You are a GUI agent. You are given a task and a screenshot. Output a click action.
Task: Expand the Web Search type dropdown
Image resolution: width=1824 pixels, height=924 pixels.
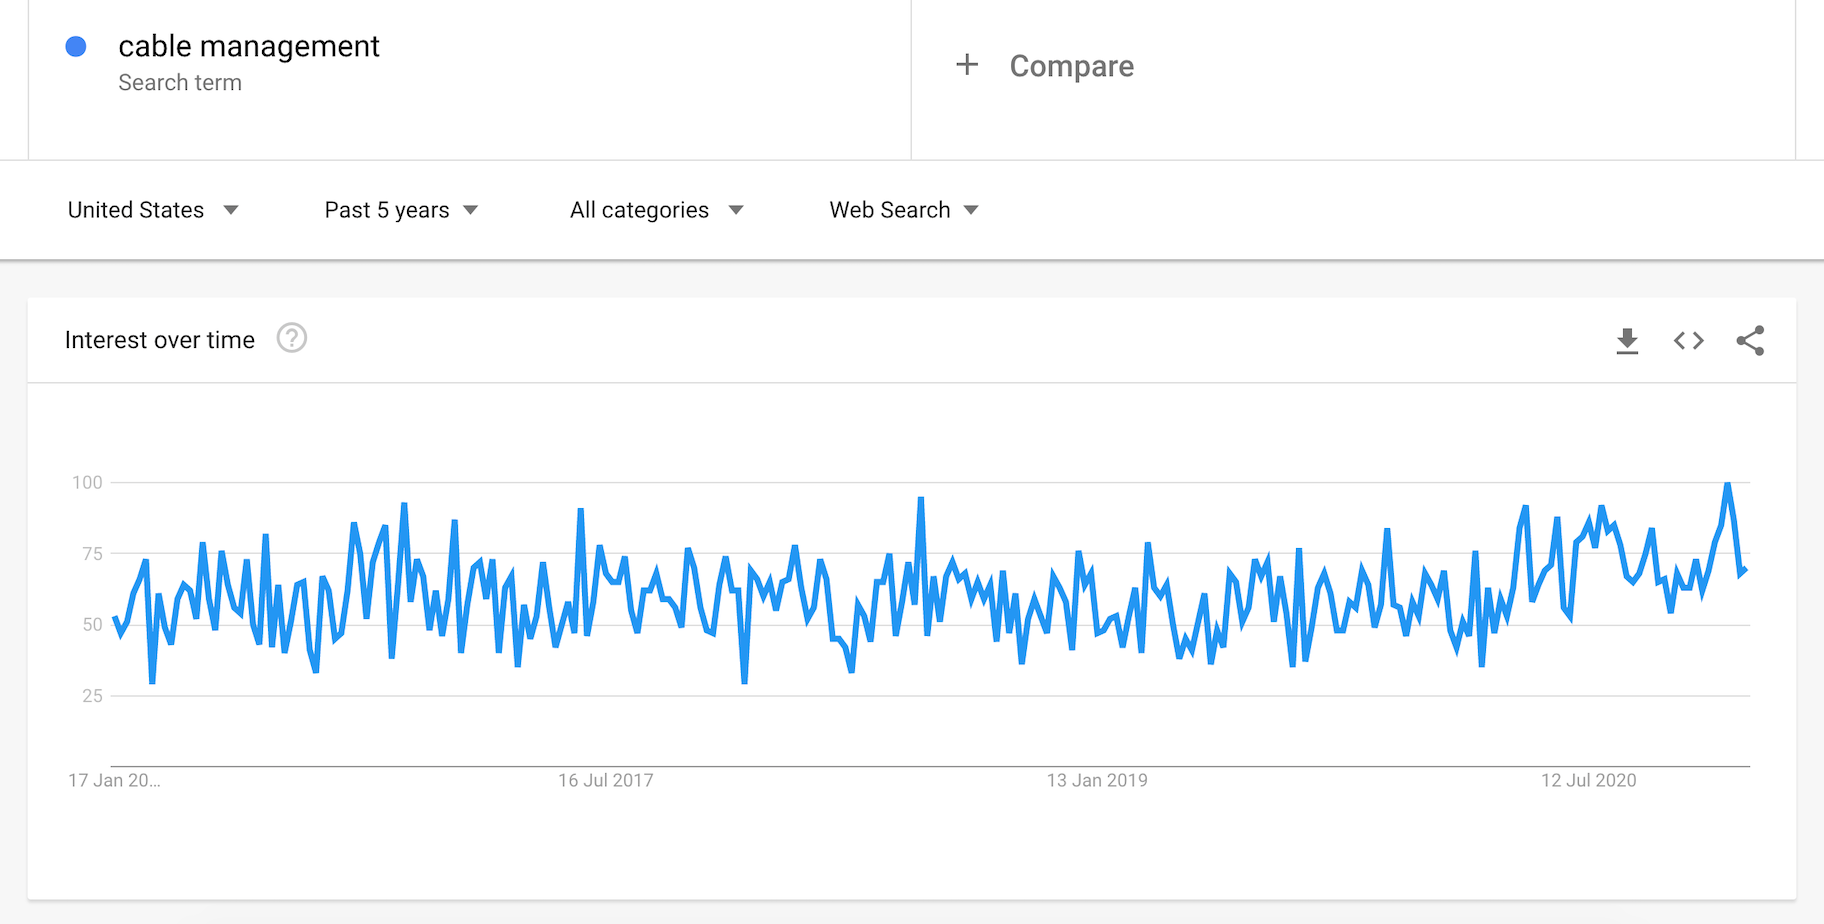[903, 210]
